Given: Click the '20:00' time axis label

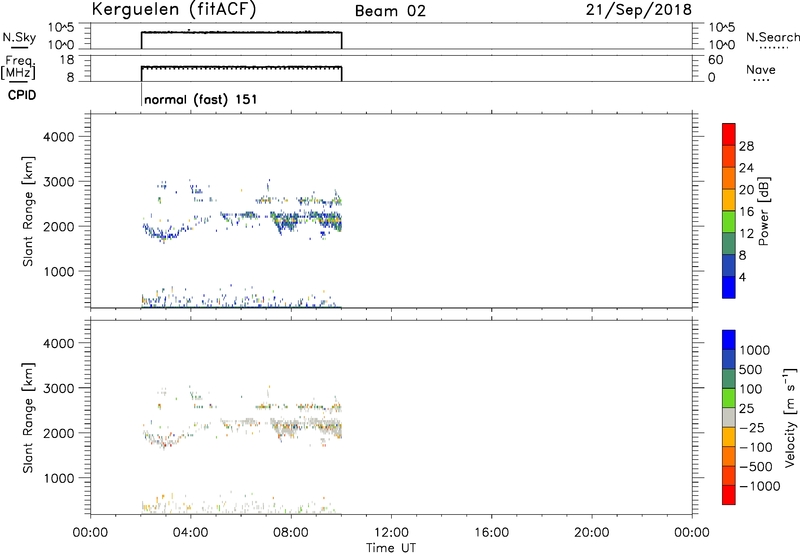Looking at the screenshot, I should click(x=592, y=533).
